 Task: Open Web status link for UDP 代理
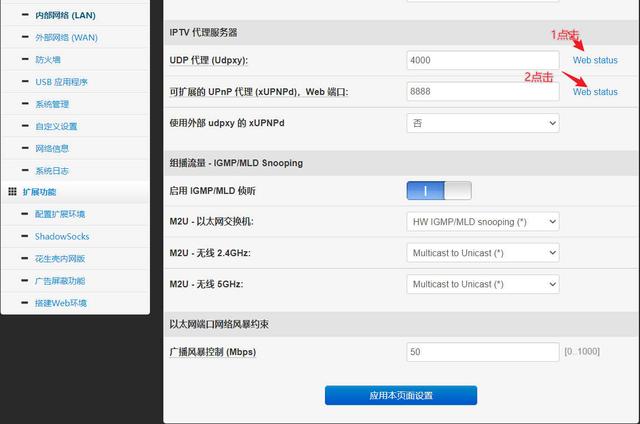coord(595,60)
